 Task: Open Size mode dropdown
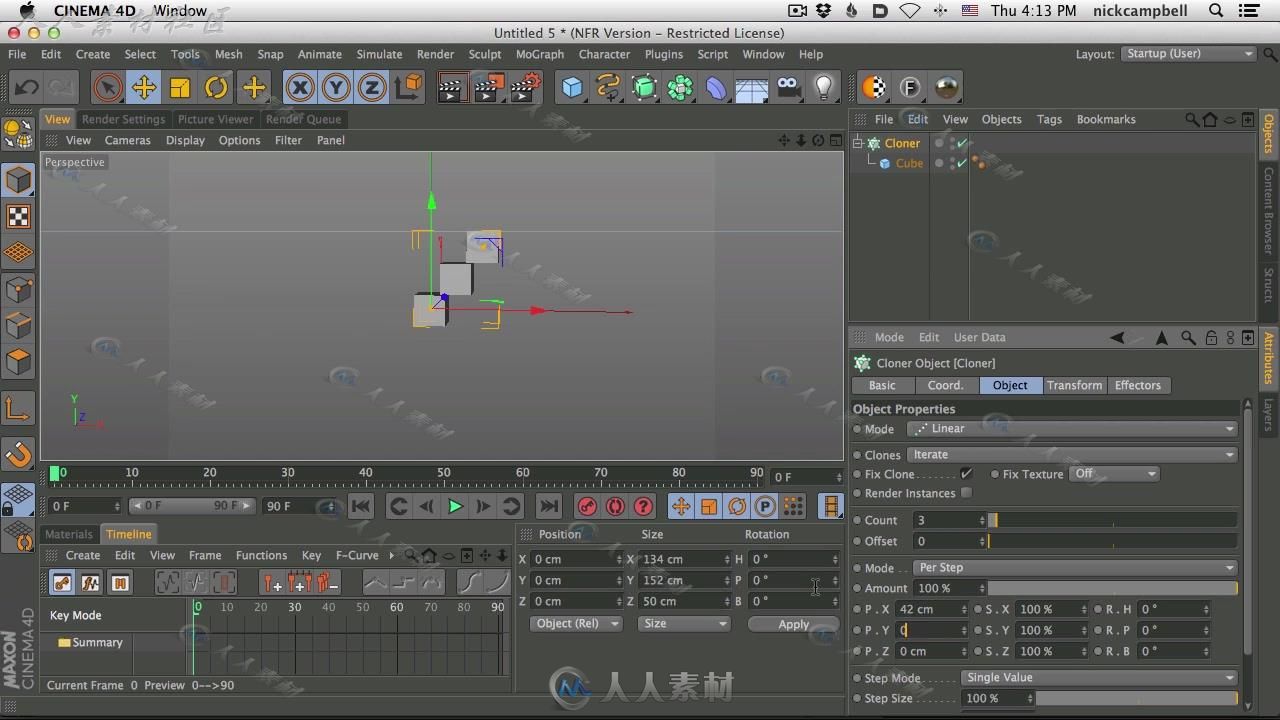tap(684, 623)
